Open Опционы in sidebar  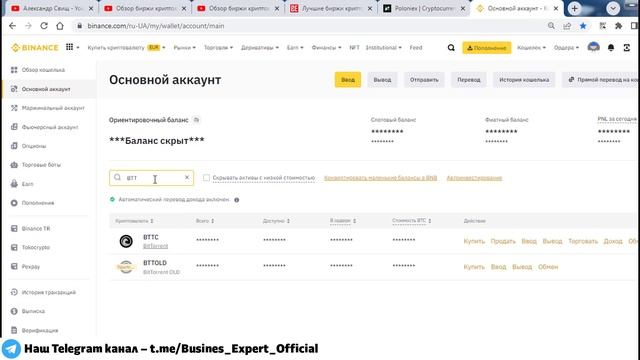[x=29, y=146]
